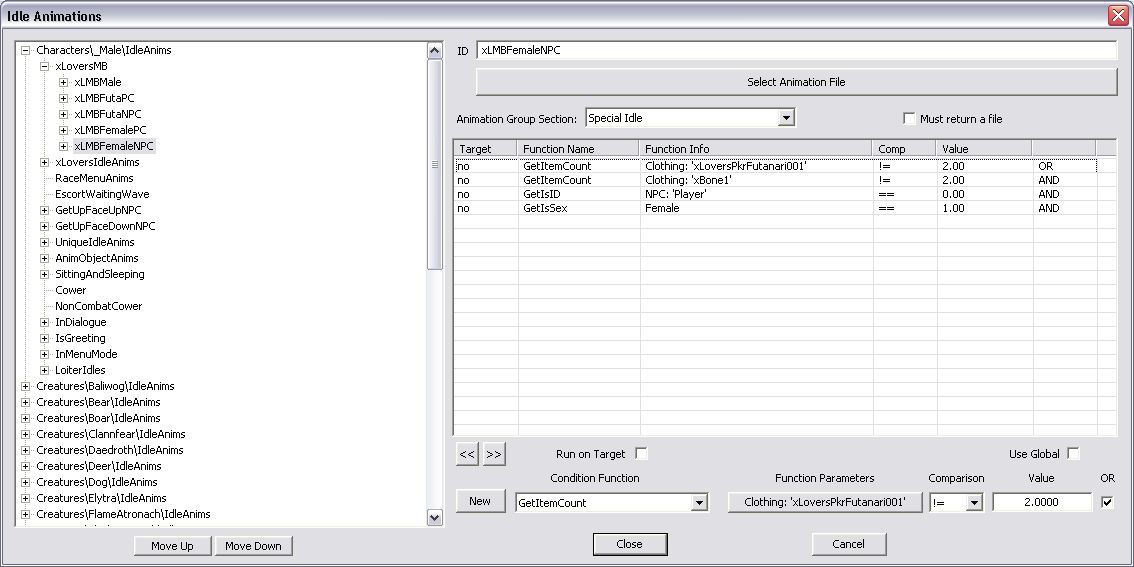Click the tree scrollbar up arrow
The image size is (1134, 567).
pyautogui.click(x=435, y=51)
